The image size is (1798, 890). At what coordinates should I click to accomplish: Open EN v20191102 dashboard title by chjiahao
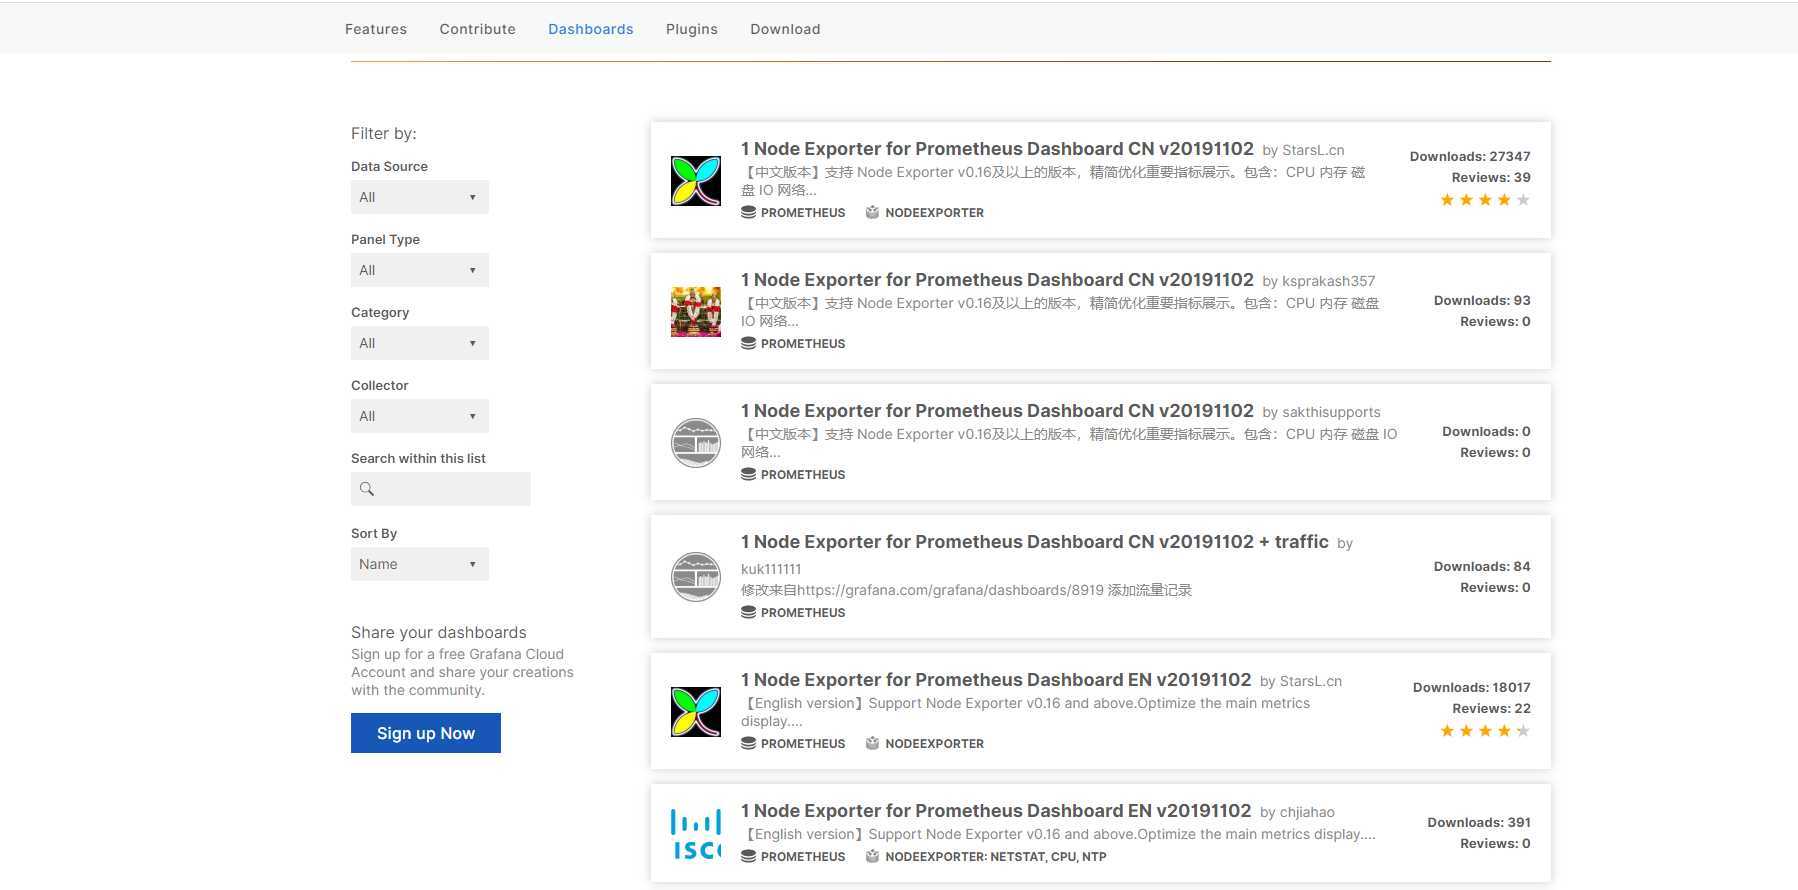996,811
